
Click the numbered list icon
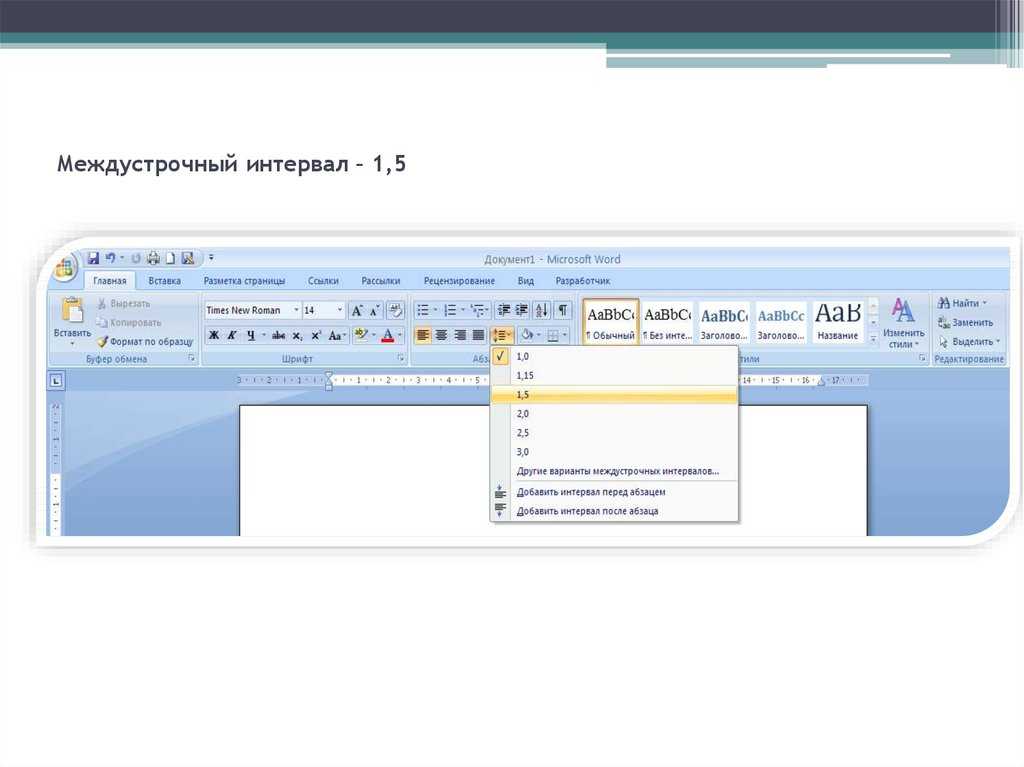pyautogui.click(x=450, y=310)
